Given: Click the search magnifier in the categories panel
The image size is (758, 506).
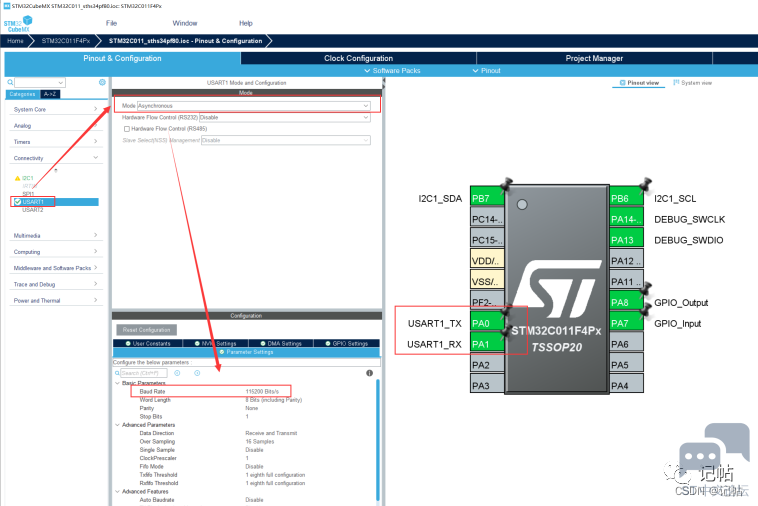Looking at the screenshot, I should click(10, 83).
